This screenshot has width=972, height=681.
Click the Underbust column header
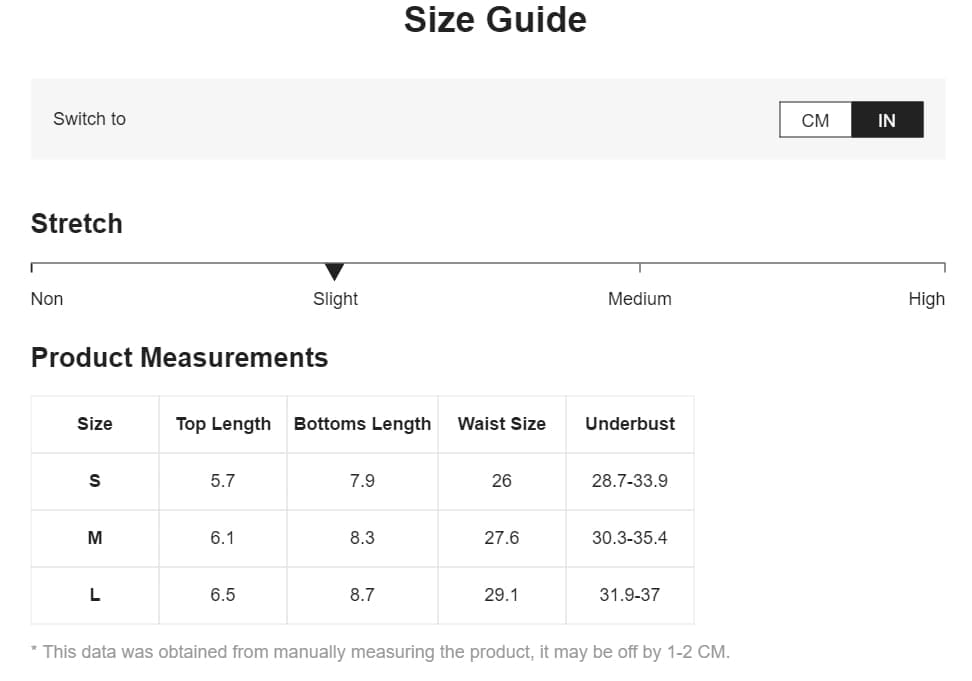click(630, 424)
